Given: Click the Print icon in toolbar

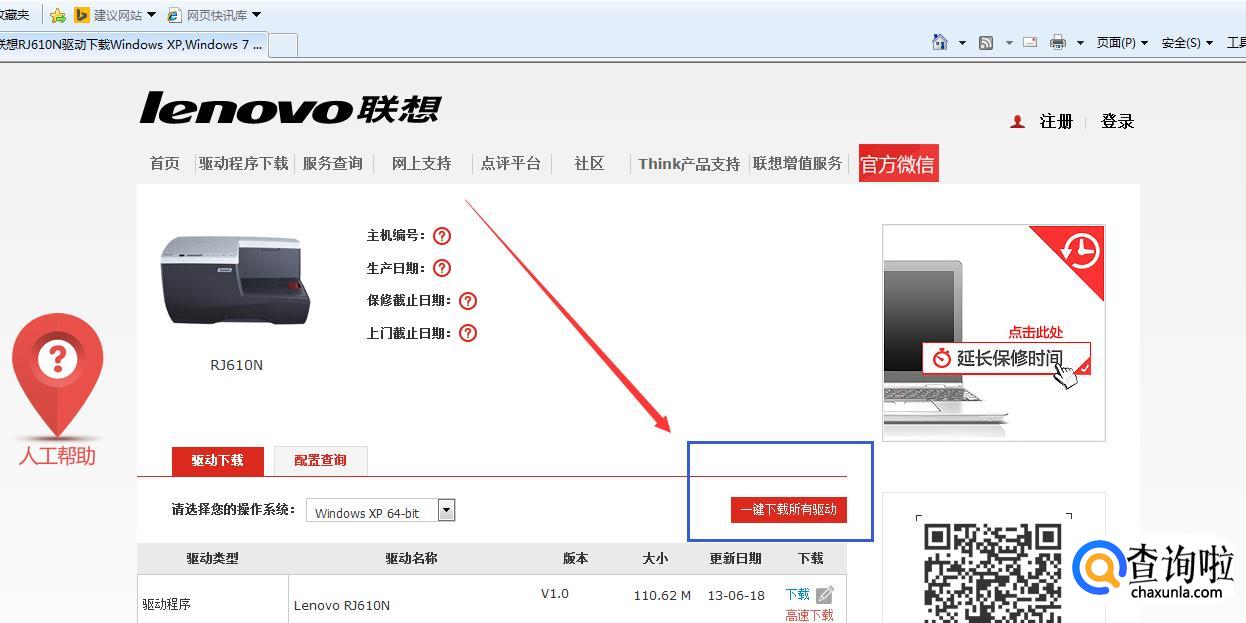Looking at the screenshot, I should coord(1057,42).
